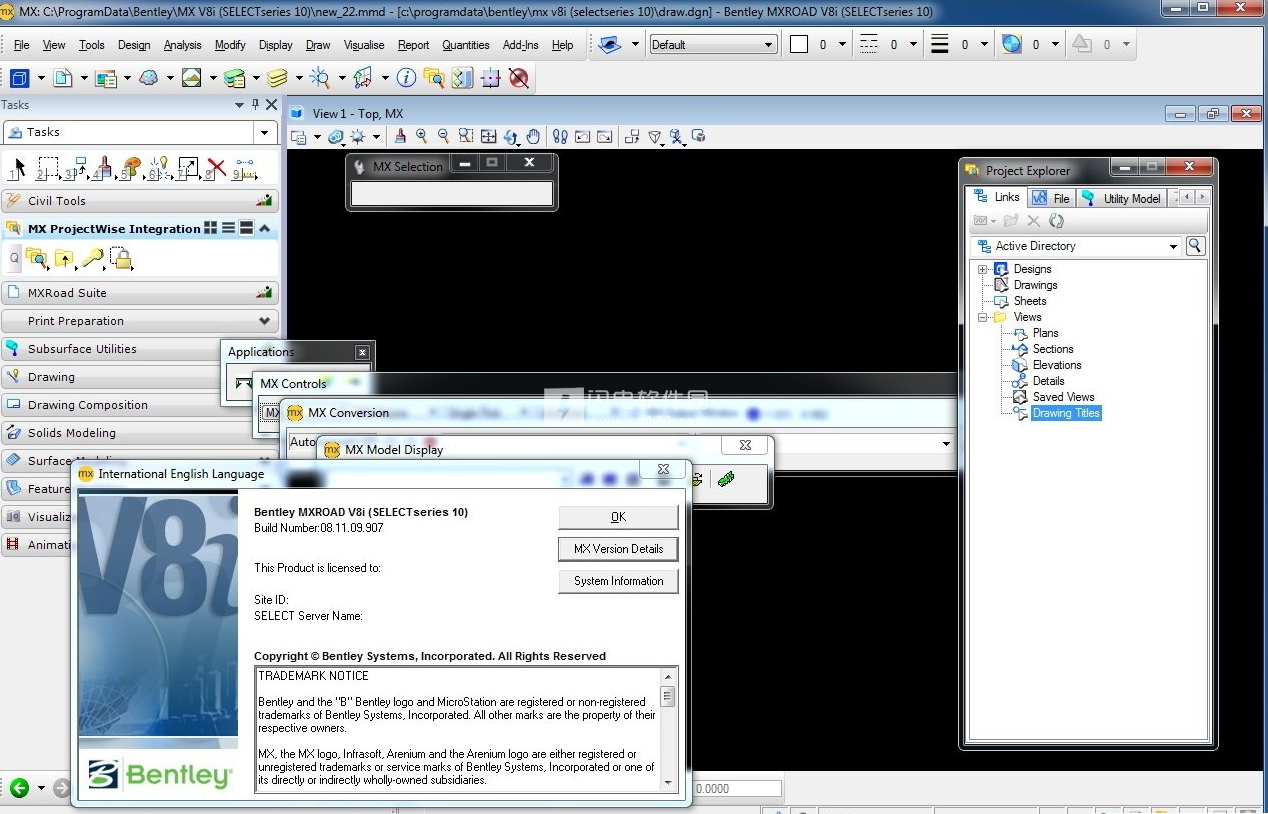Switch to the Utility Model tab
The image size is (1268, 814).
pyautogui.click(x=1122, y=198)
